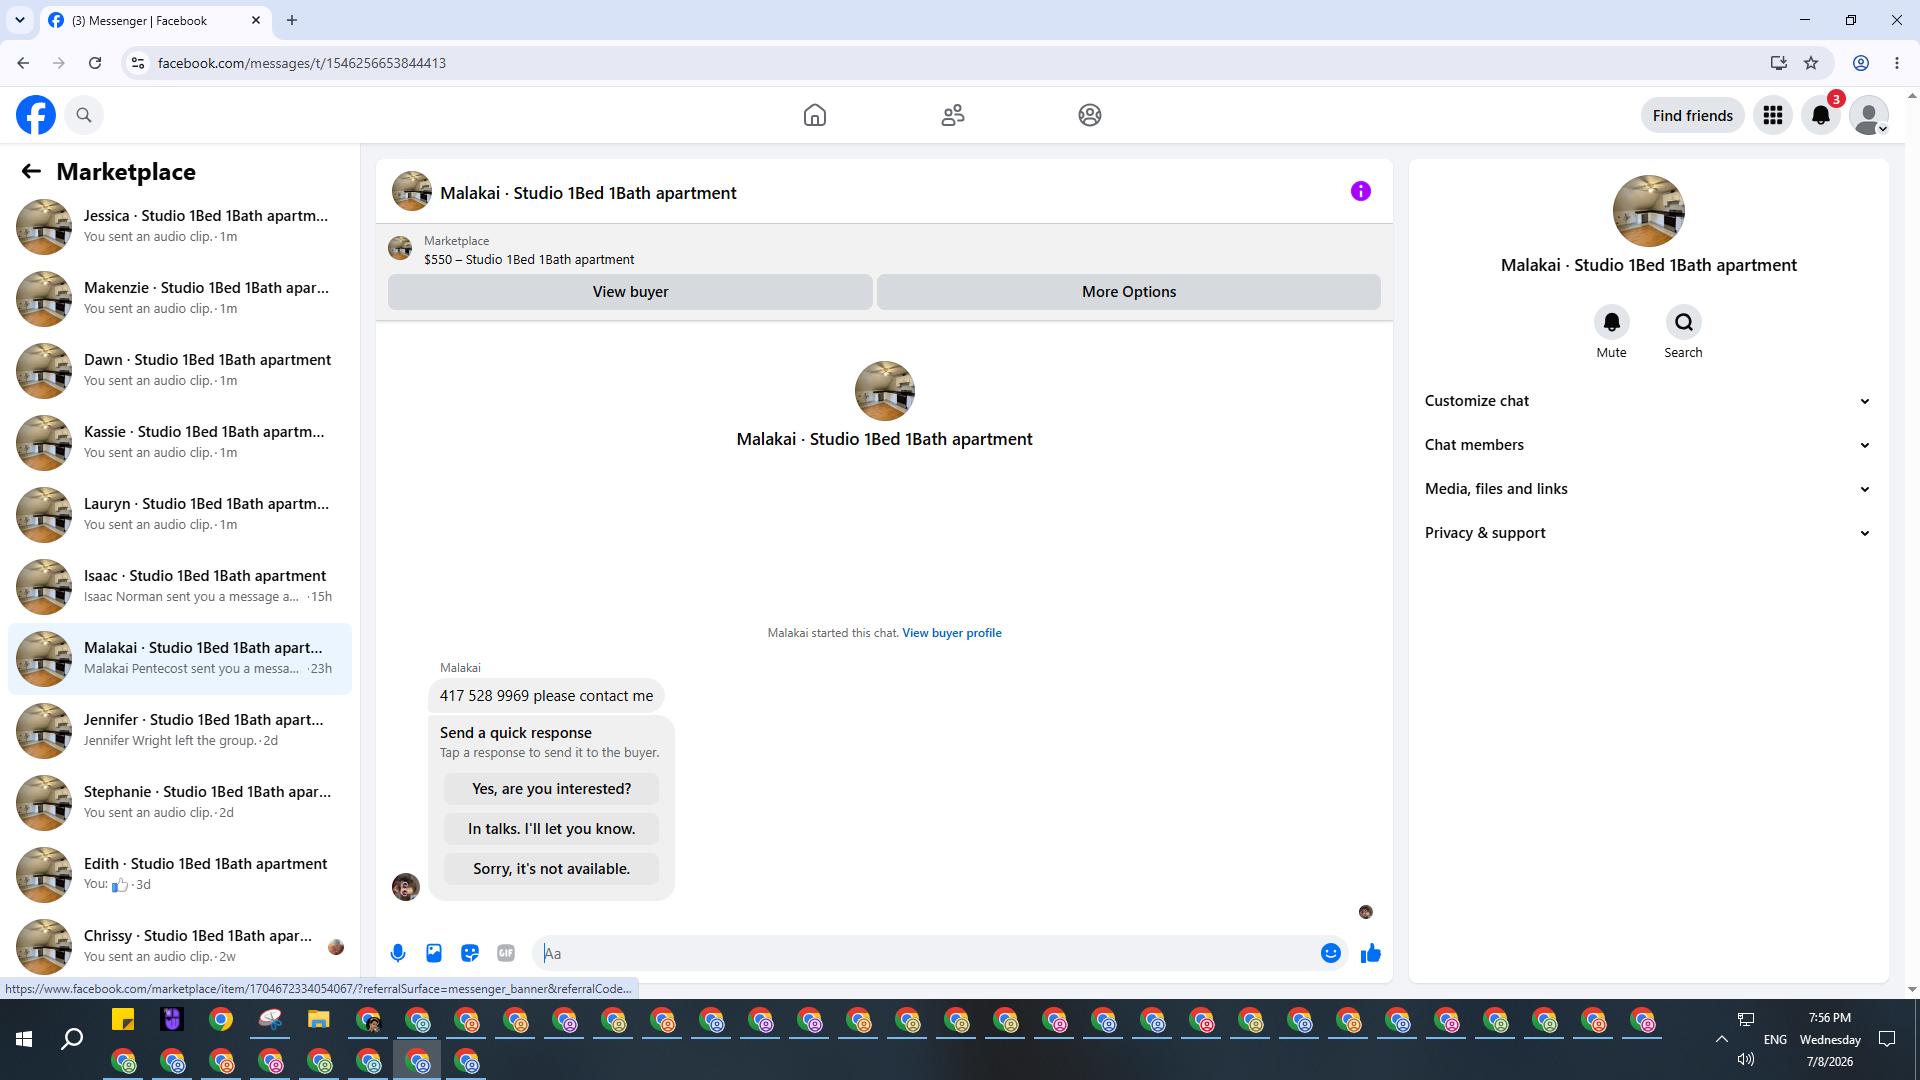Open the Chrissy Studio apartment chat
This screenshot has height=1080, width=1920.
(180, 947)
